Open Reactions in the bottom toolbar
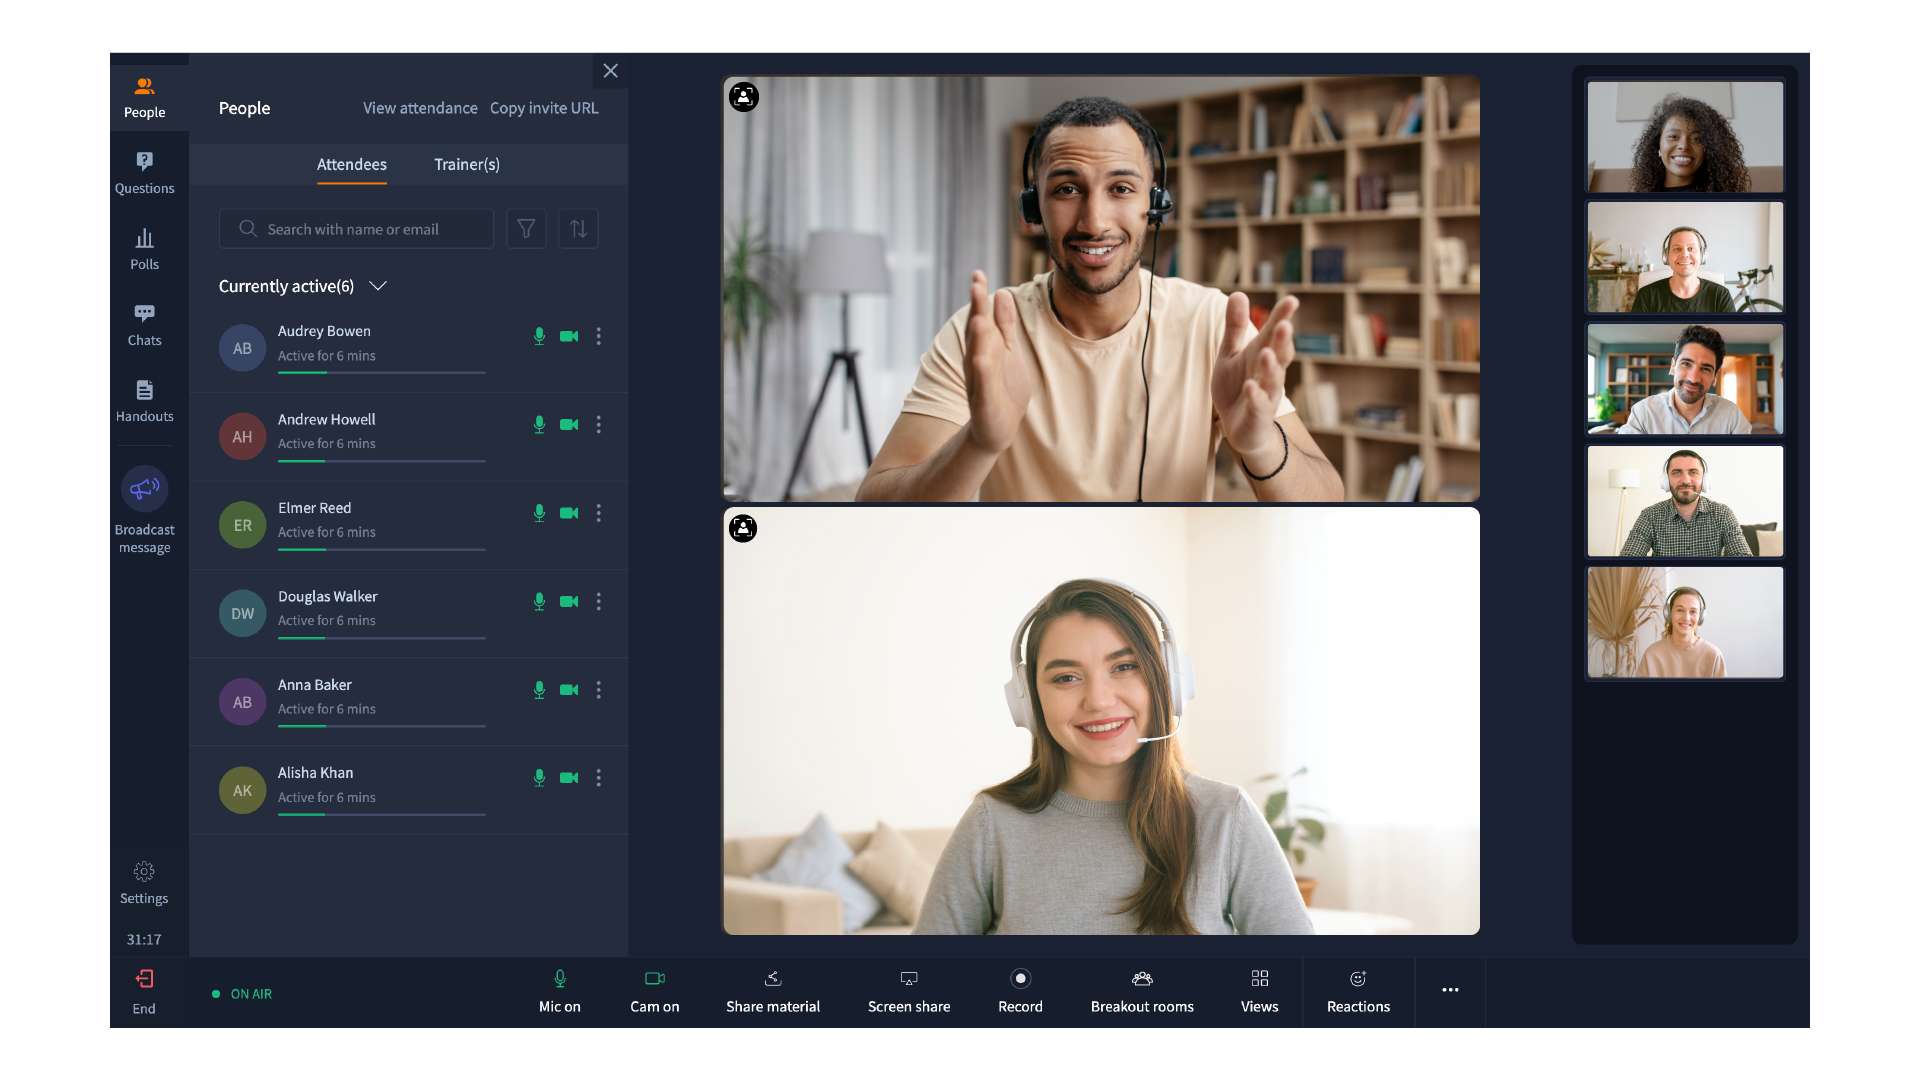 pyautogui.click(x=1357, y=991)
